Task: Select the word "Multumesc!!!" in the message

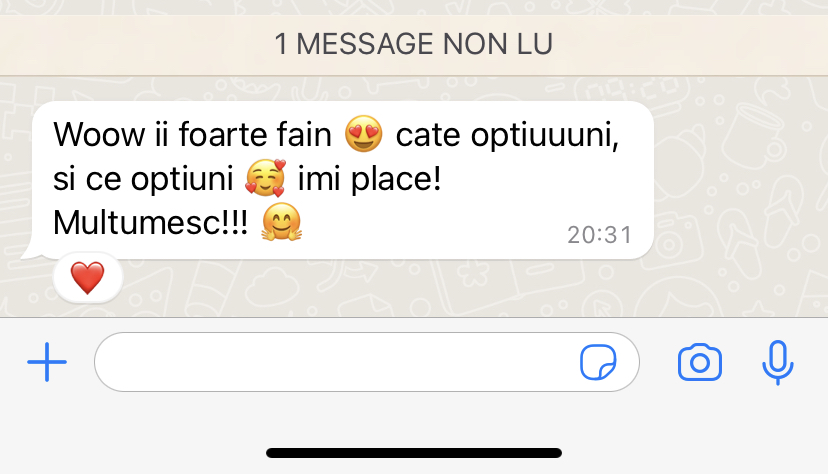Action: click(150, 222)
